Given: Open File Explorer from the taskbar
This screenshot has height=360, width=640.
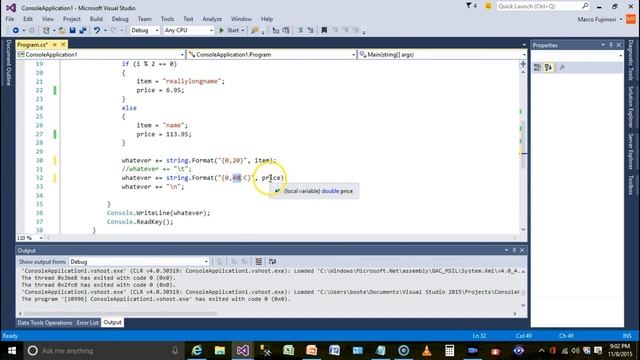Looking at the screenshot, I should (x=220, y=351).
